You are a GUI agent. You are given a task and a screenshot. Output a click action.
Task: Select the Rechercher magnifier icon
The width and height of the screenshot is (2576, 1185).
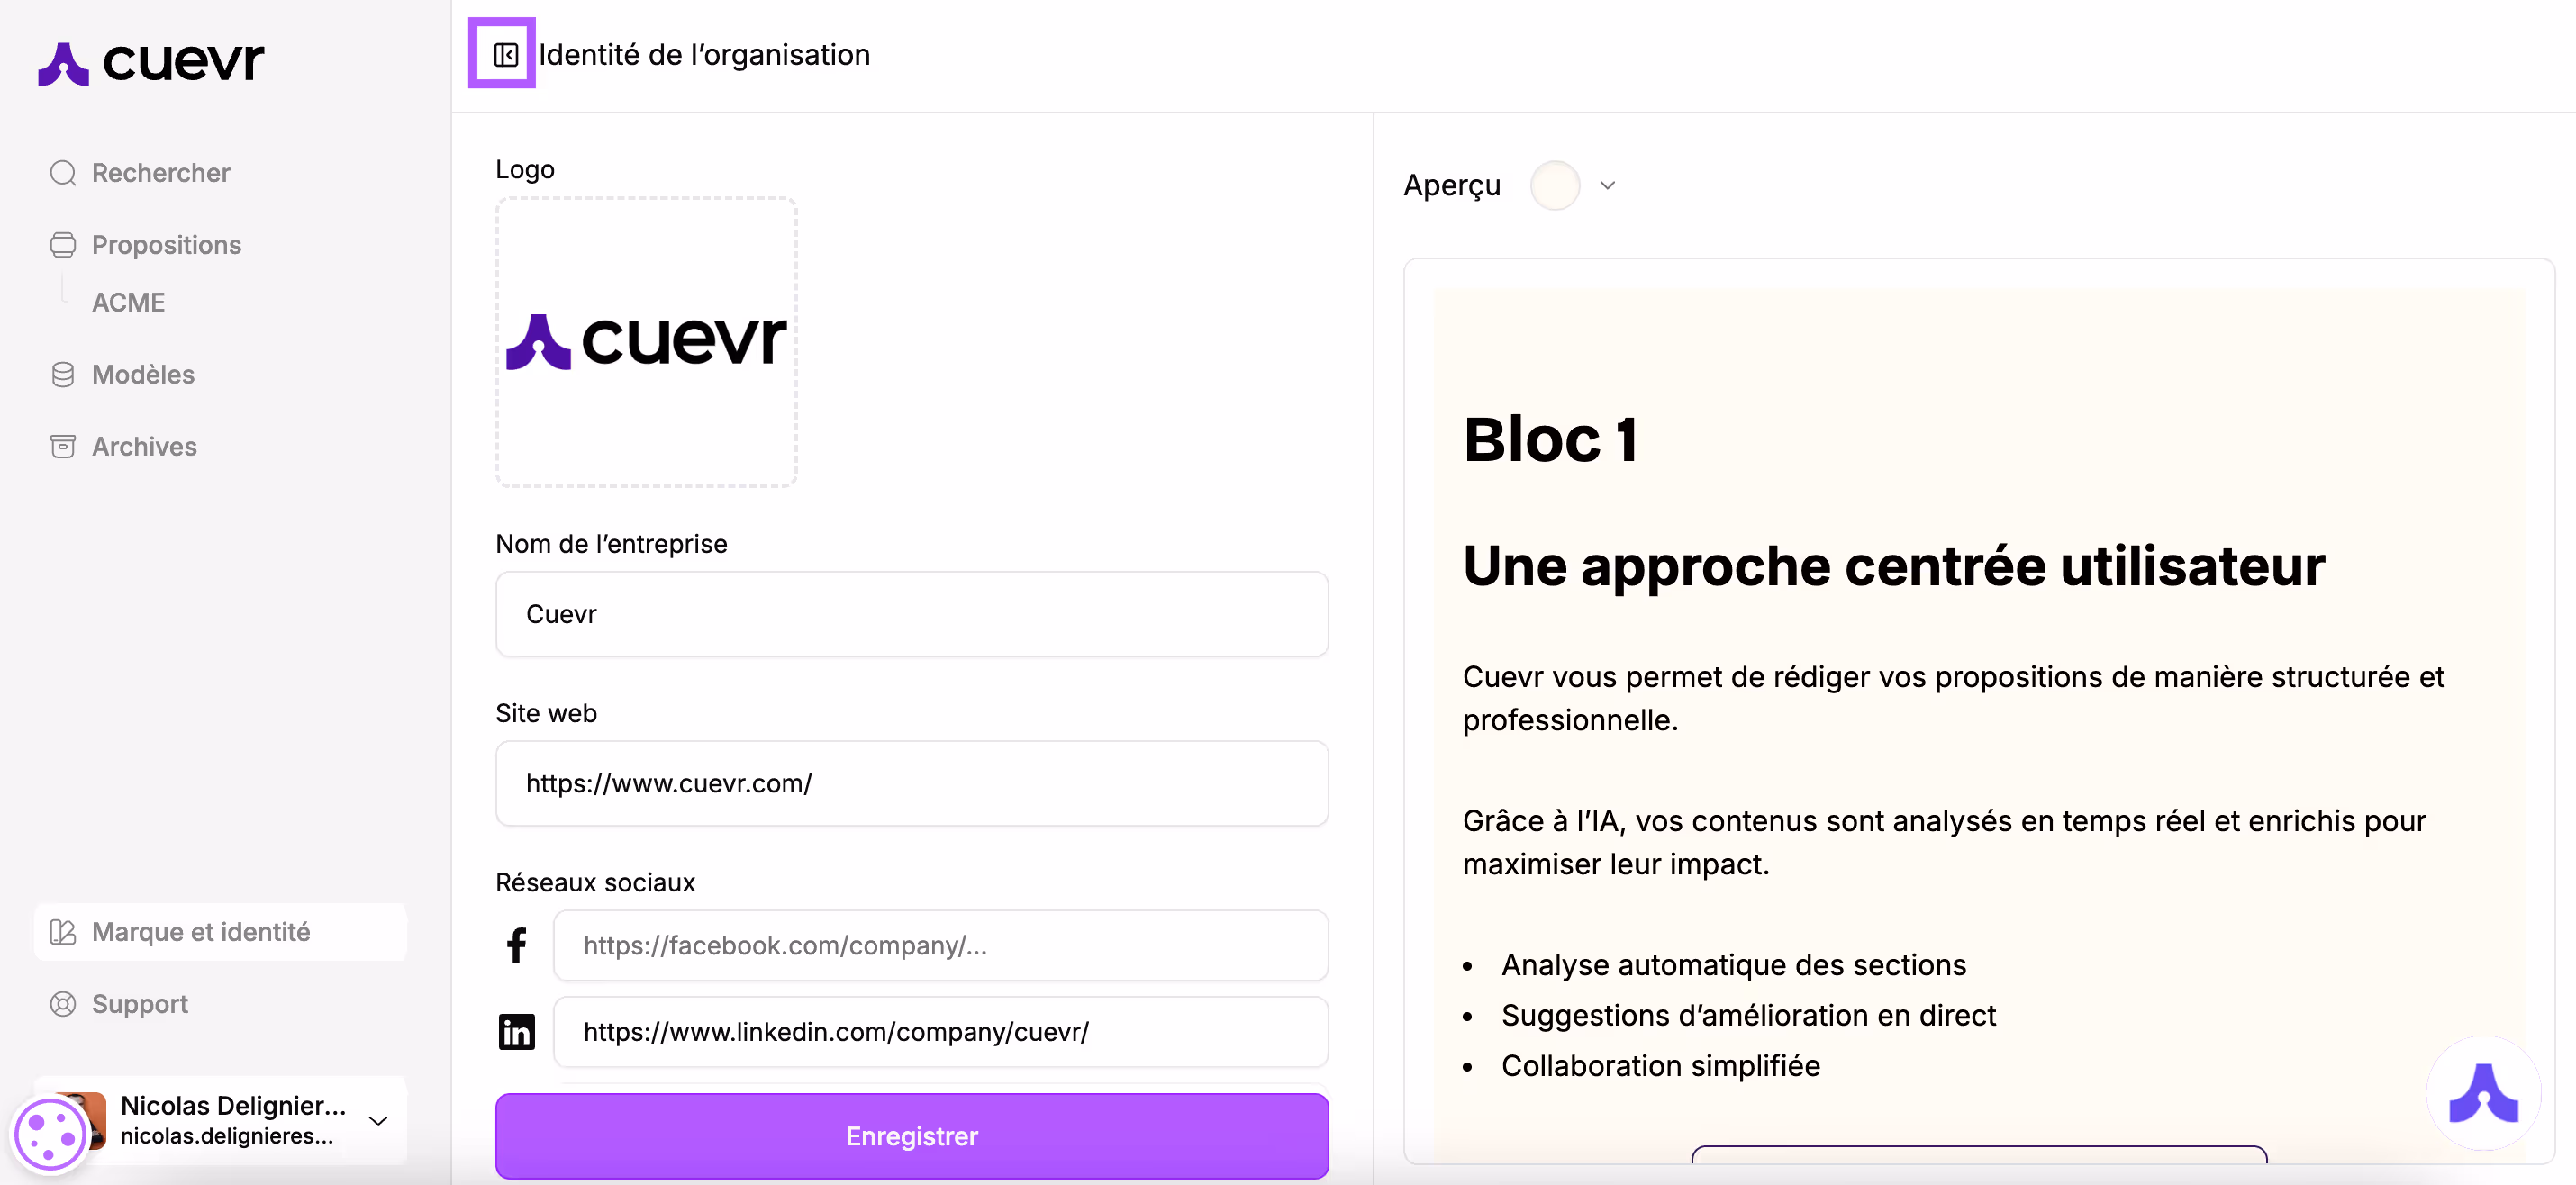coord(63,172)
